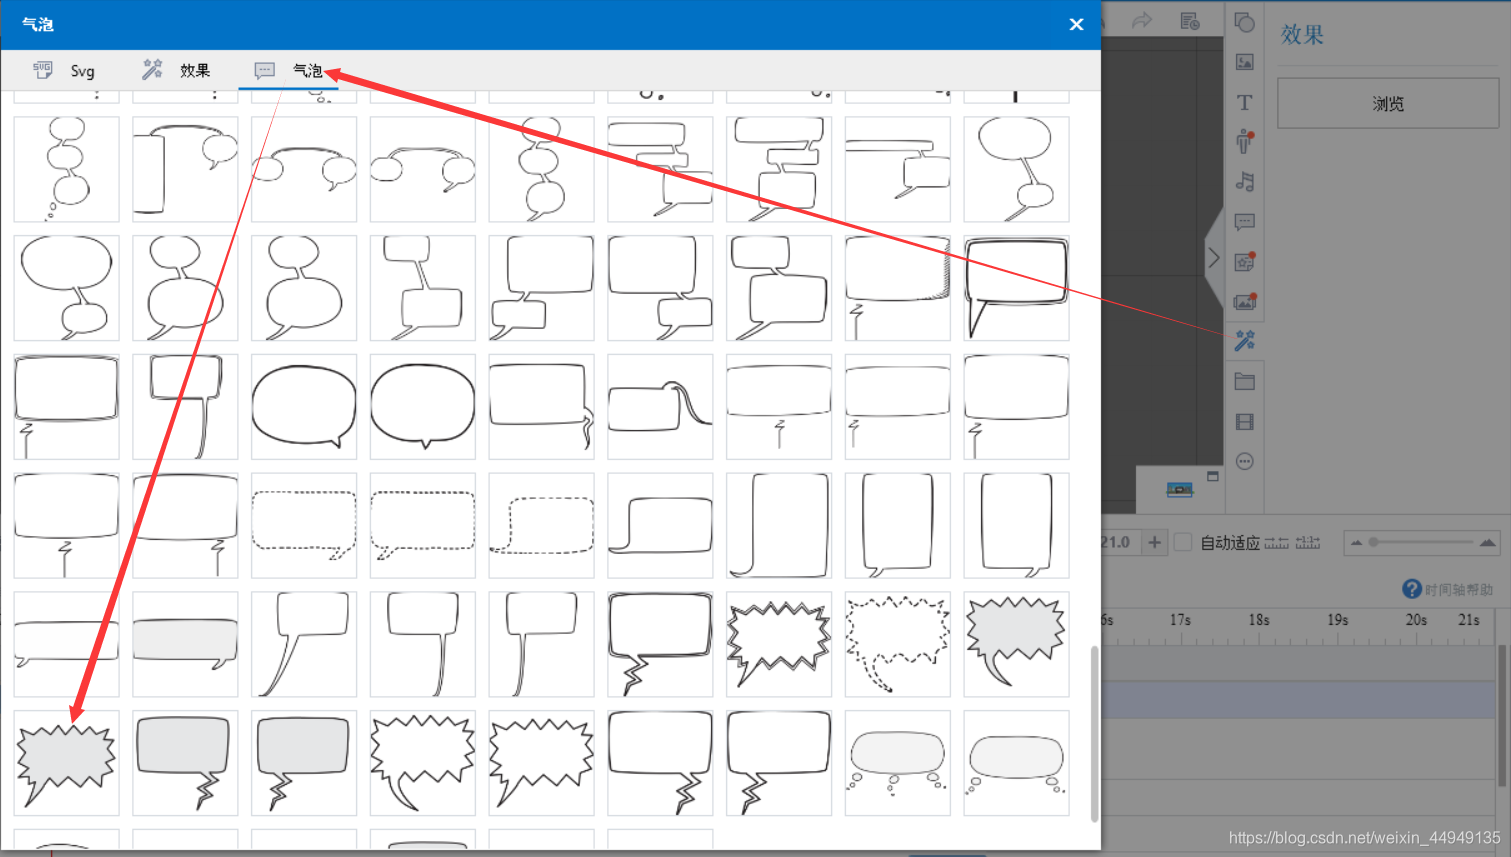The image size is (1511, 857).
Task: Close the 气泡 dialog window
Action: [1076, 24]
